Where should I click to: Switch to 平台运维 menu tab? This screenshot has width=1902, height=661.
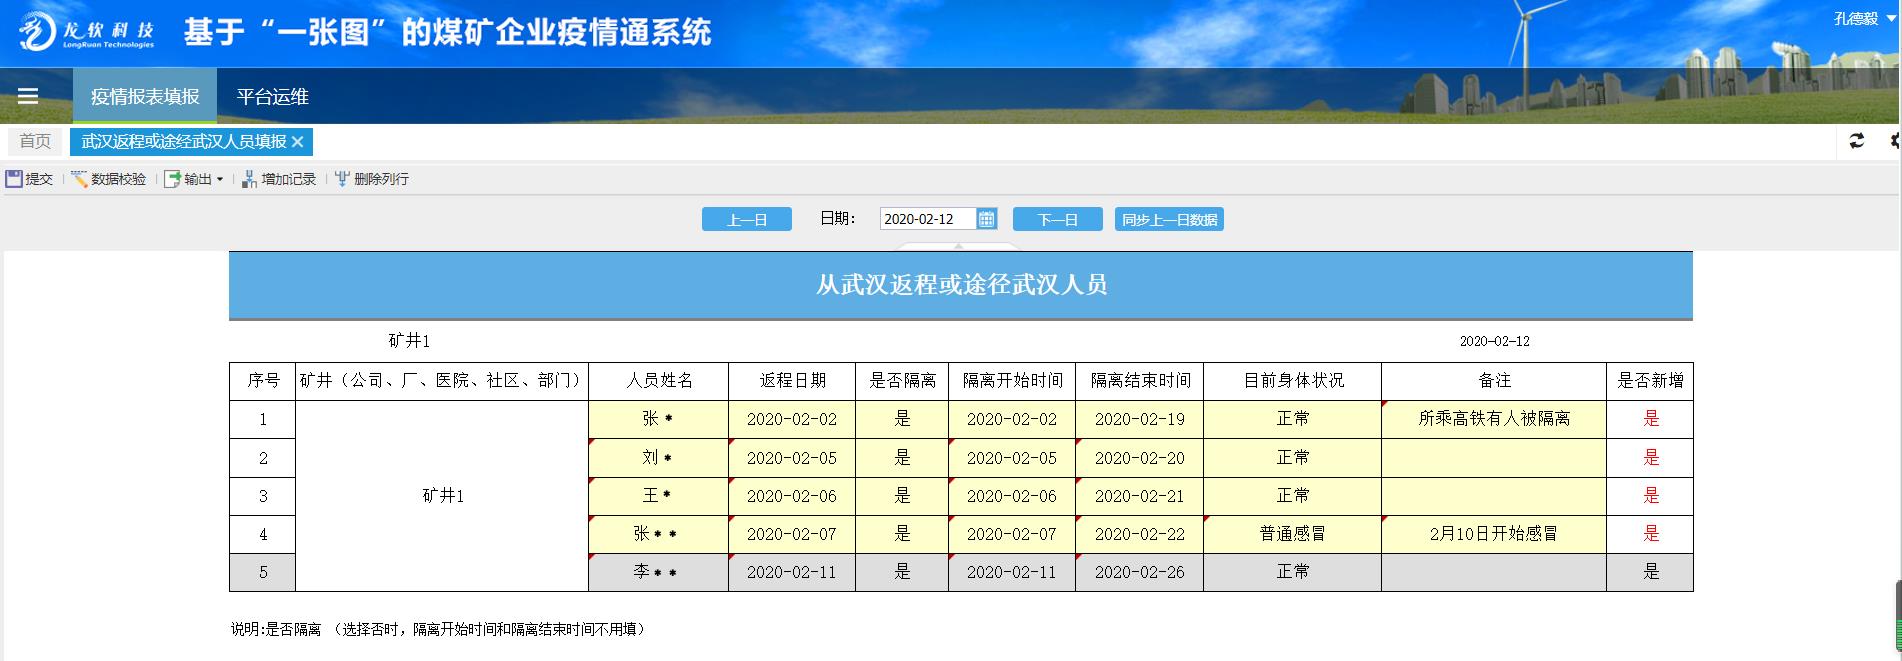coord(272,97)
